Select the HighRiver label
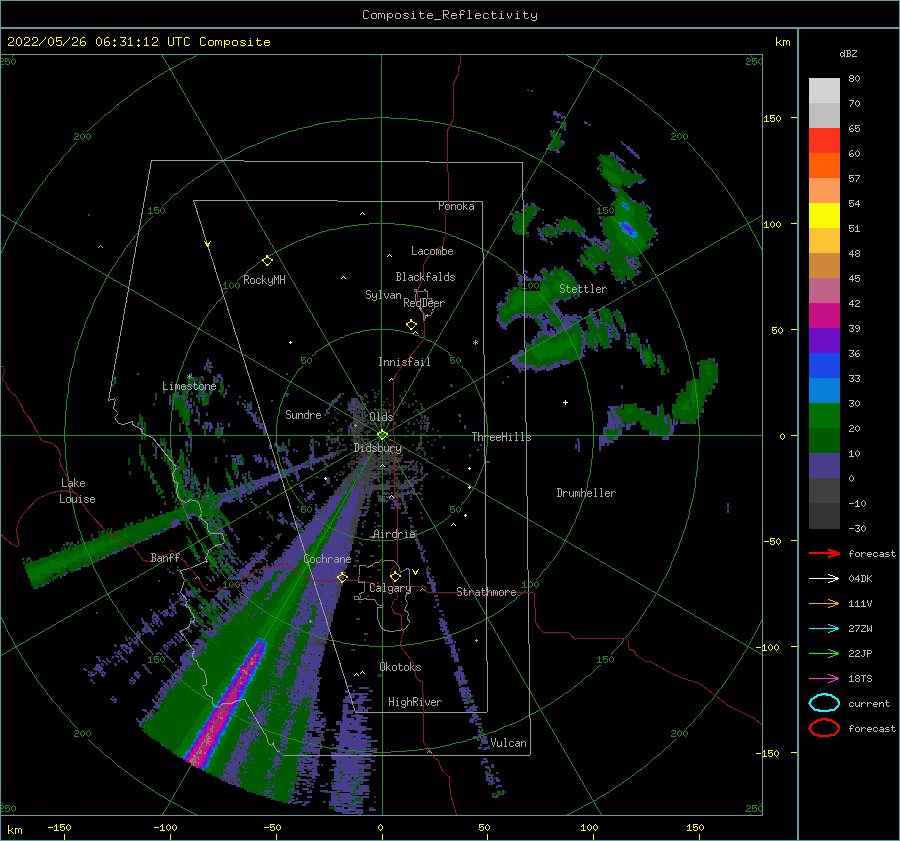 click(x=415, y=703)
